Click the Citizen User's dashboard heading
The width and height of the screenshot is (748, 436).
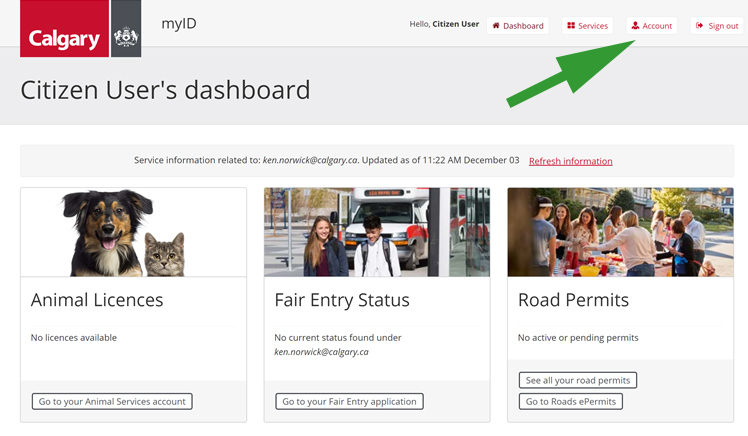click(165, 90)
